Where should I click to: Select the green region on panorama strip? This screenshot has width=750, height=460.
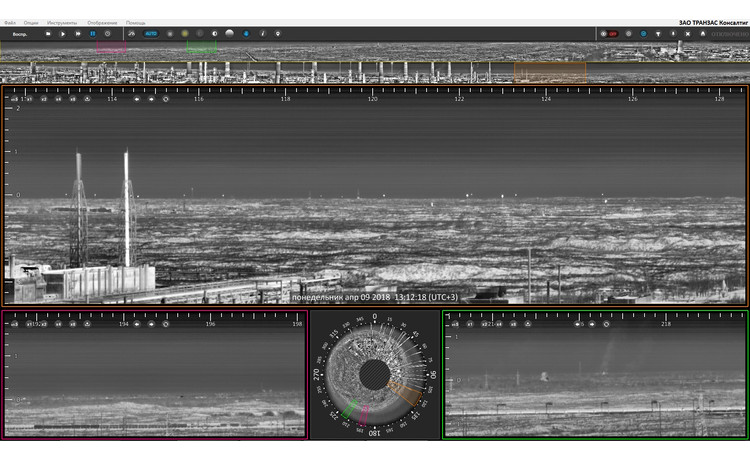[201, 46]
